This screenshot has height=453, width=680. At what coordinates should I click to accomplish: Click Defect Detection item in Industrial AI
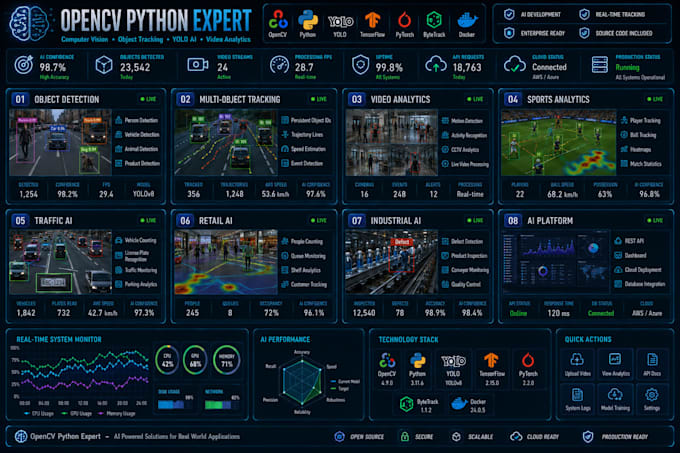(x=462, y=241)
